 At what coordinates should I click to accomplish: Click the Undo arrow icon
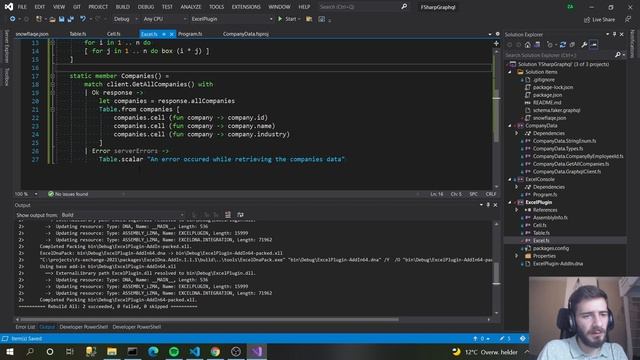[83, 19]
